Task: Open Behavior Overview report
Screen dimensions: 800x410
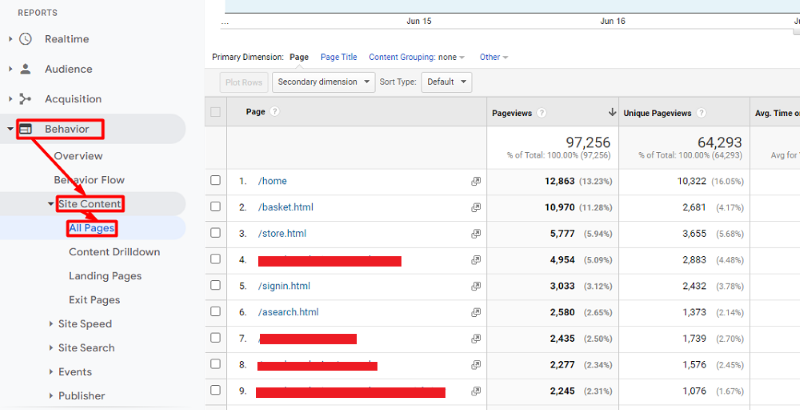Action: (x=78, y=156)
